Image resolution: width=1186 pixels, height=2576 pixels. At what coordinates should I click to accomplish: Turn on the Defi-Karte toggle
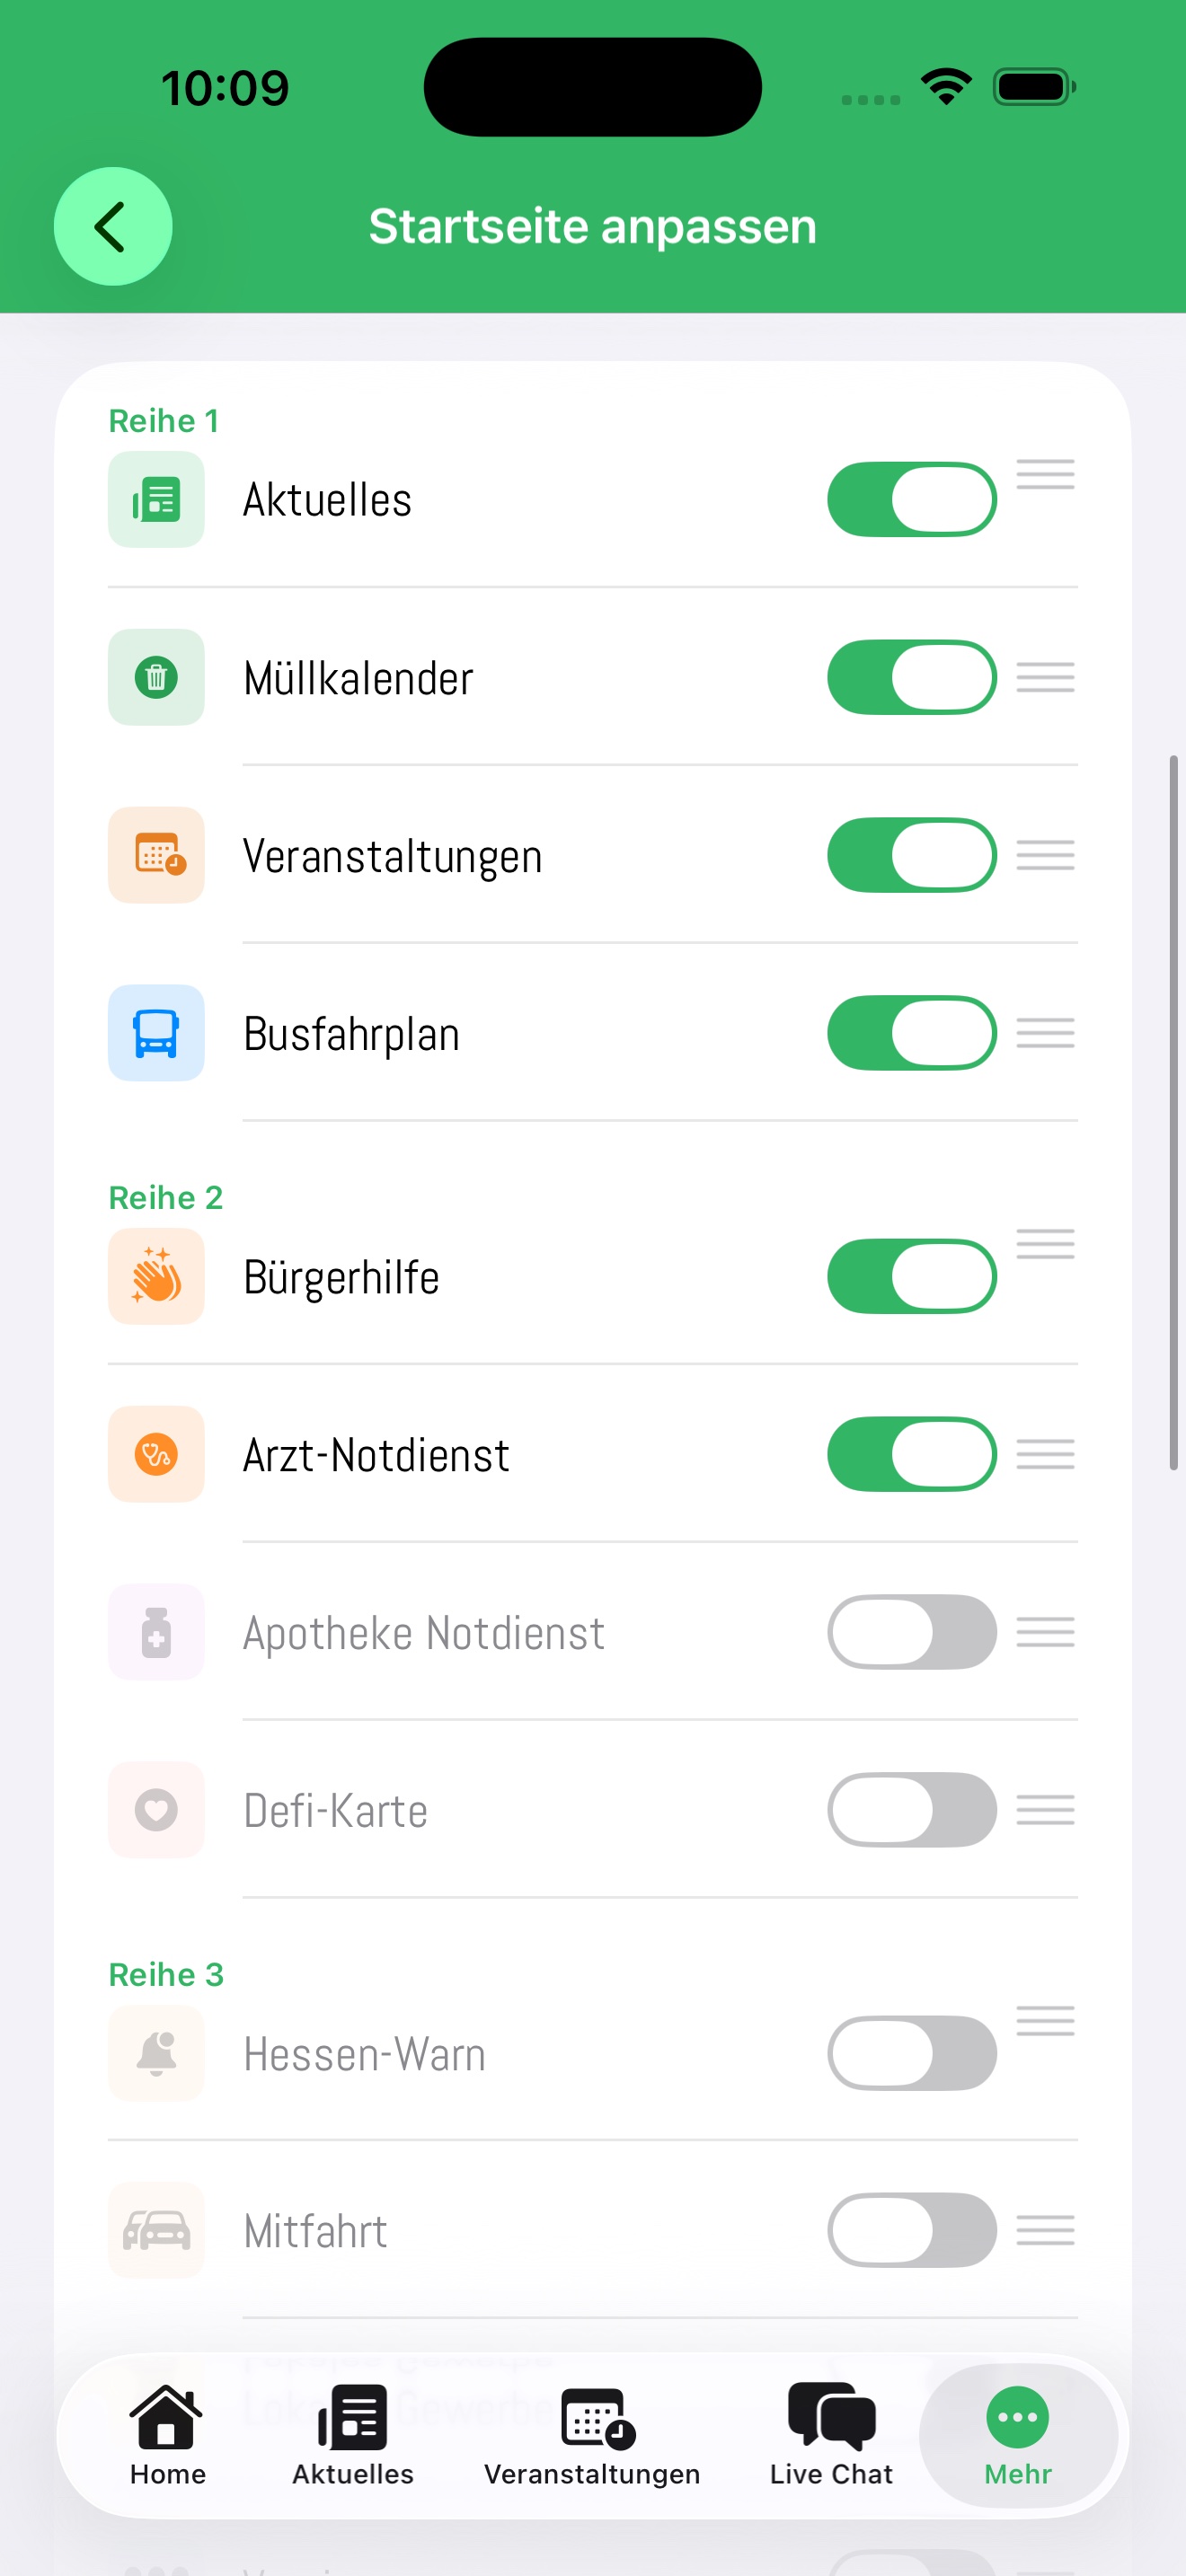911,1810
